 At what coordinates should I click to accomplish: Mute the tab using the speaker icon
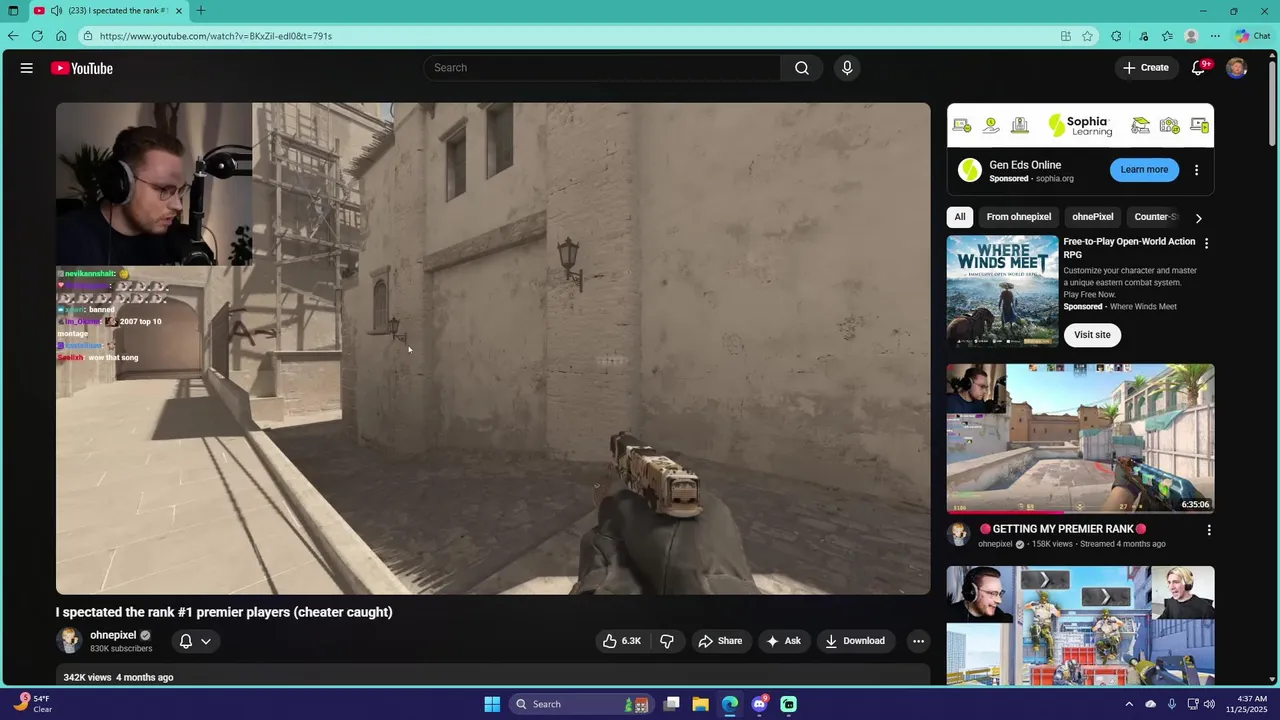coord(56,11)
